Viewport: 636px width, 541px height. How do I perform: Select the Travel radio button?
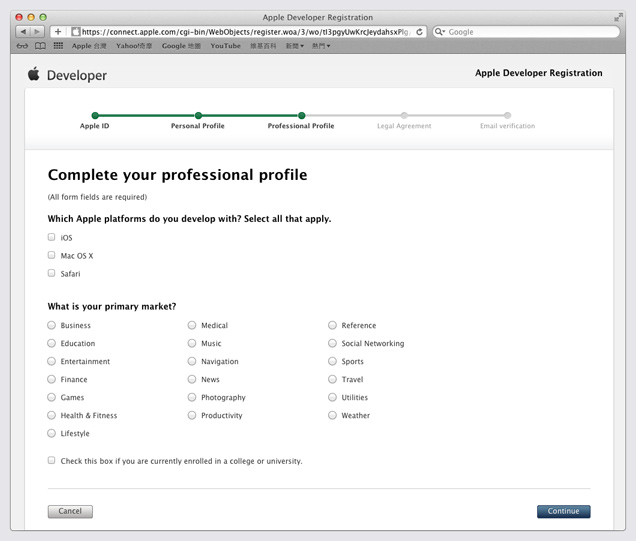333,379
